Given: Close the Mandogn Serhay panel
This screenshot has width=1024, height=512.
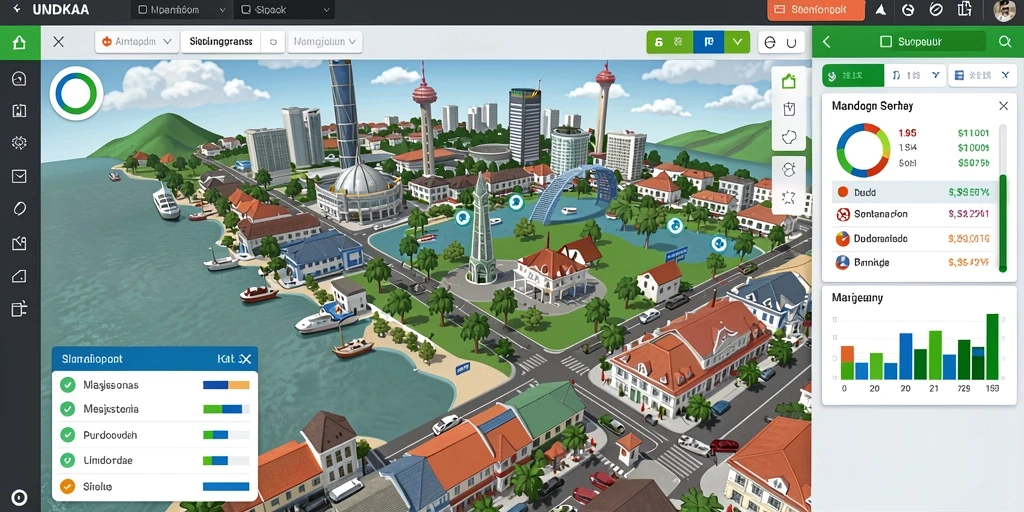Looking at the screenshot, I should point(1003,106).
